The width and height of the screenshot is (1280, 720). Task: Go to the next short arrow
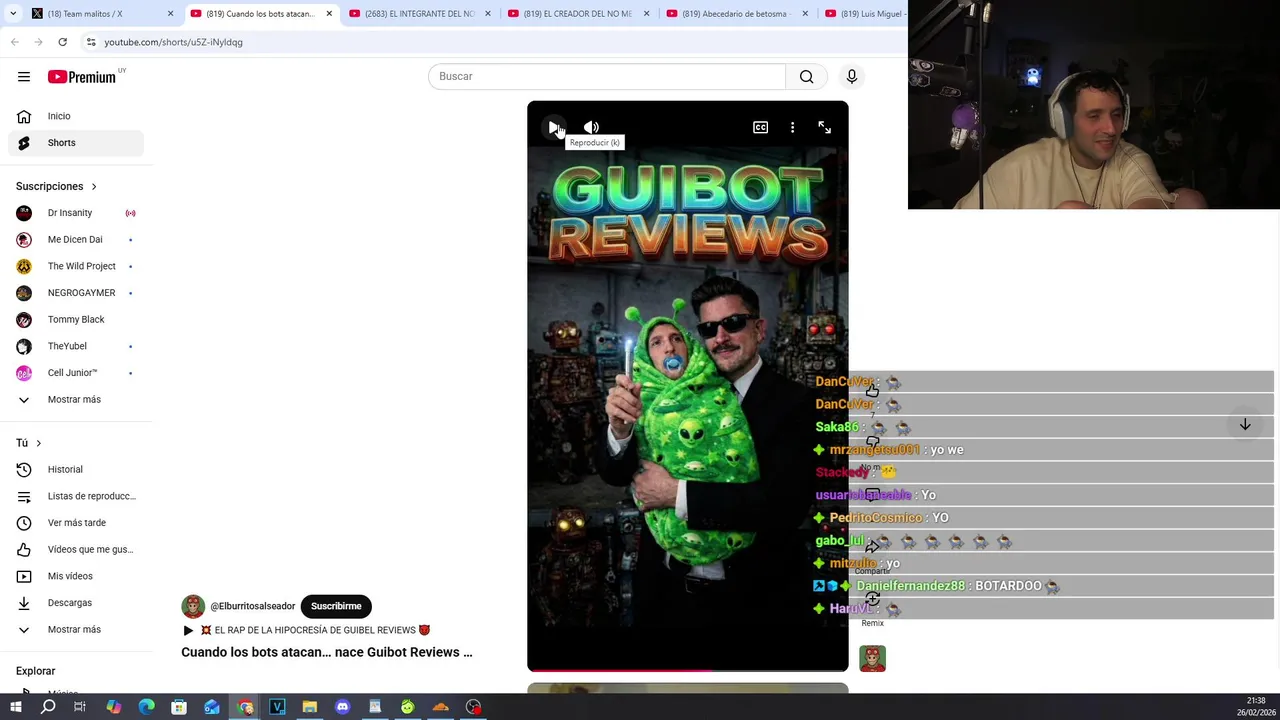point(1245,425)
